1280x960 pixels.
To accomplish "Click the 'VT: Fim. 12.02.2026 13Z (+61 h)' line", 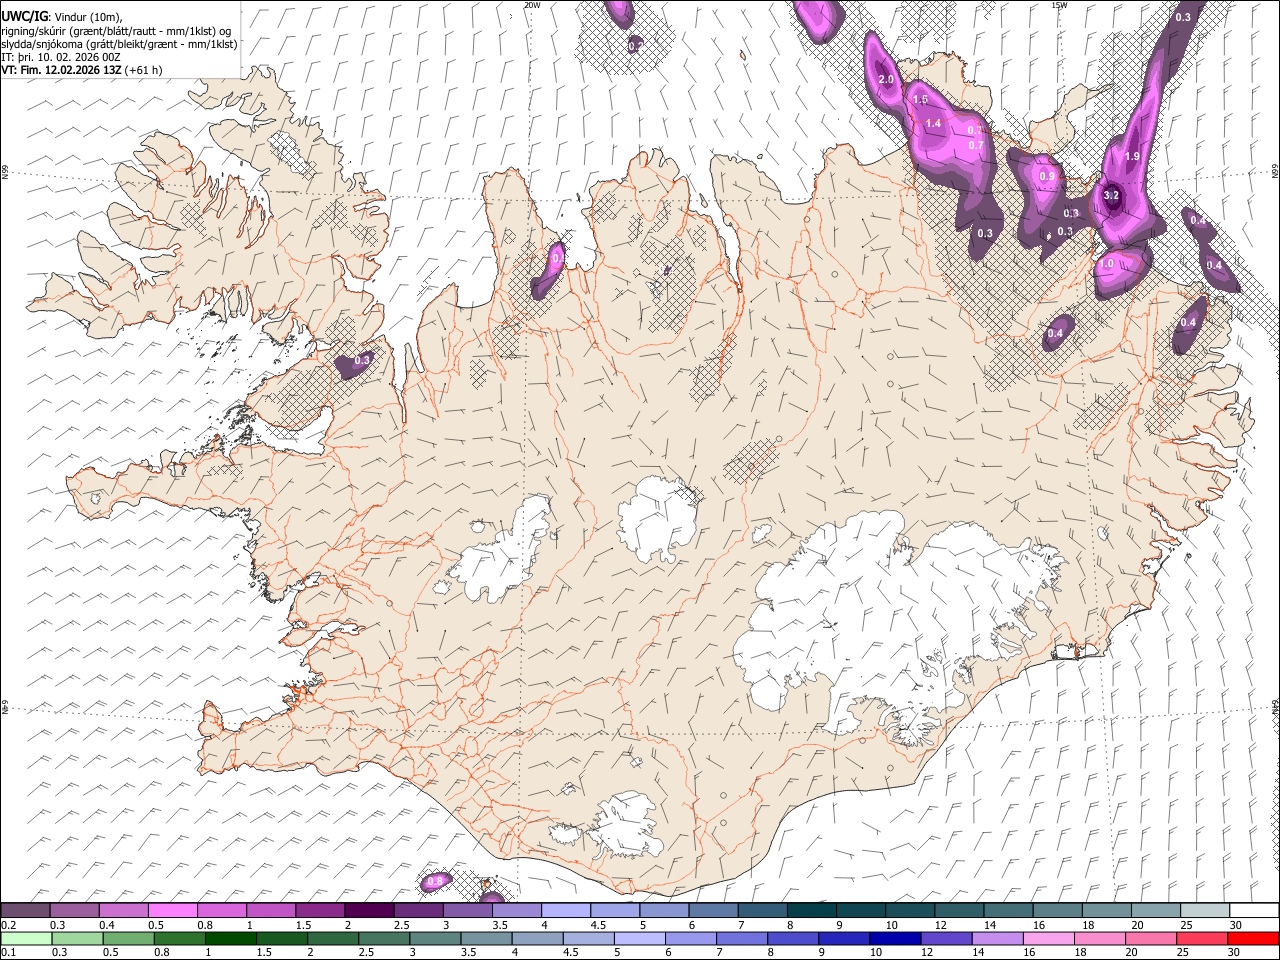I will click(x=81, y=70).
